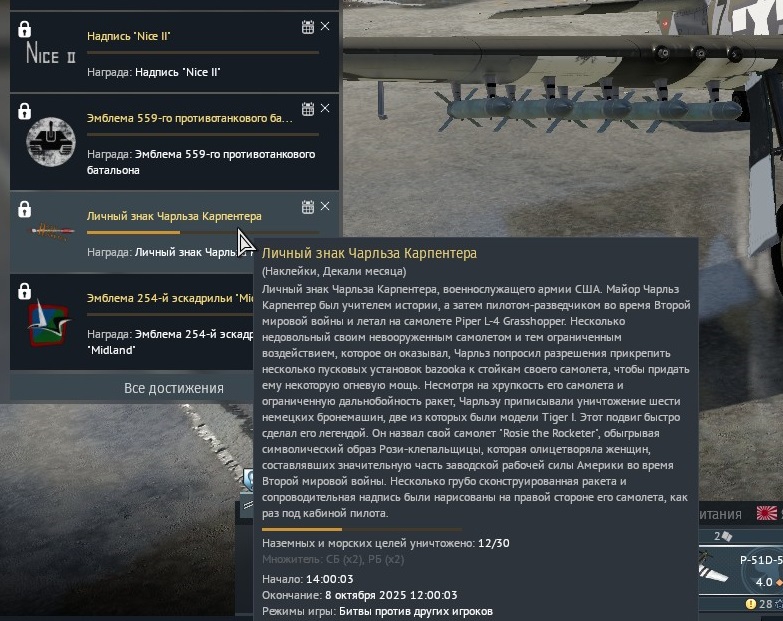Viewport: 783px width, 621px height.
Task: Select 'Nice II' decal thumbnail
Action: (50, 52)
